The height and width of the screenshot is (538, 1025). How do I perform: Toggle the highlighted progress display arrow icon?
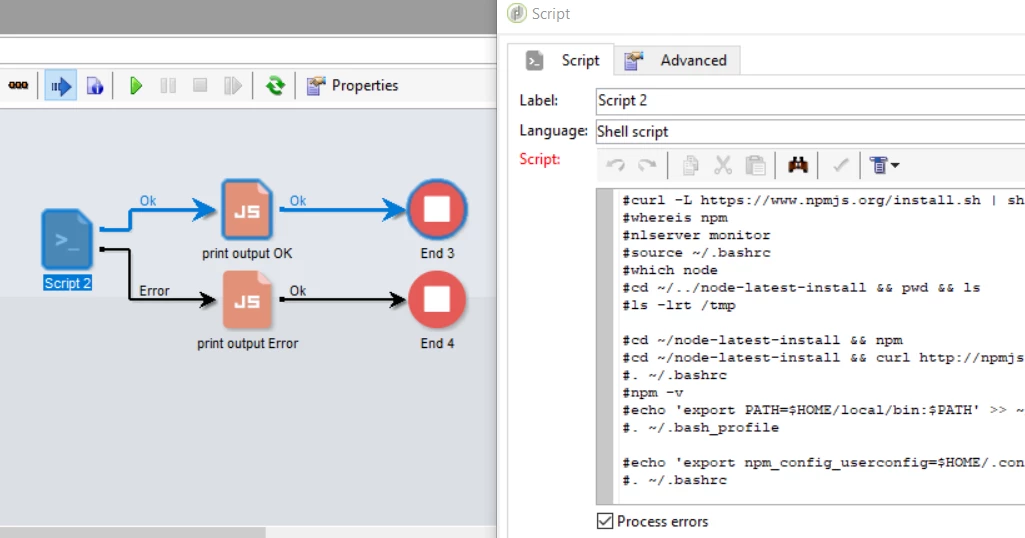[x=61, y=86]
